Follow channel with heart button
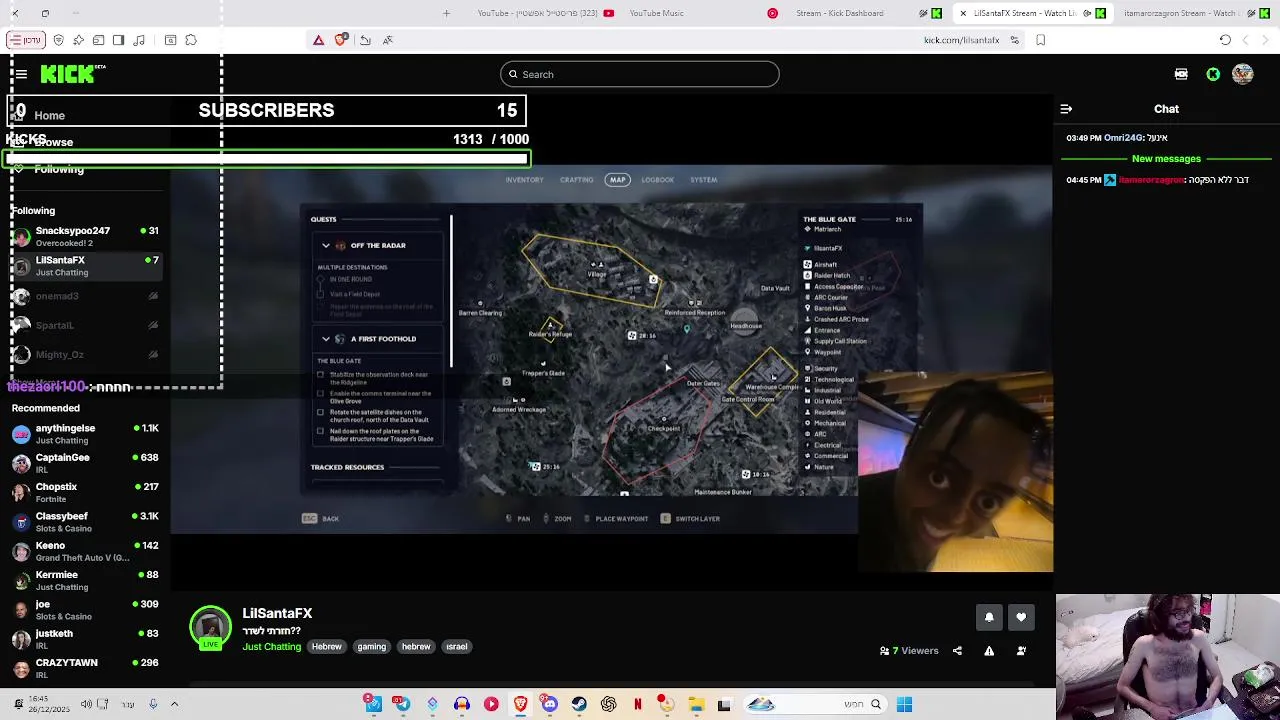 (x=1021, y=618)
